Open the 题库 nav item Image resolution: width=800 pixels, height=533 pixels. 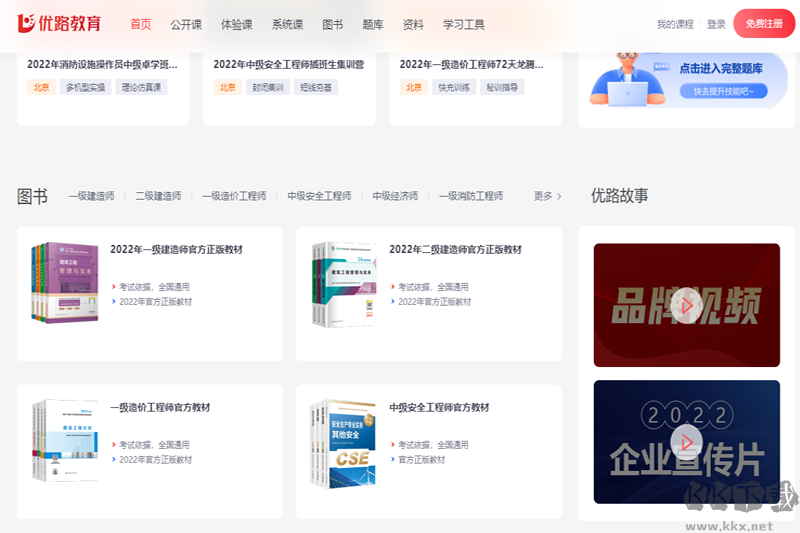373,24
